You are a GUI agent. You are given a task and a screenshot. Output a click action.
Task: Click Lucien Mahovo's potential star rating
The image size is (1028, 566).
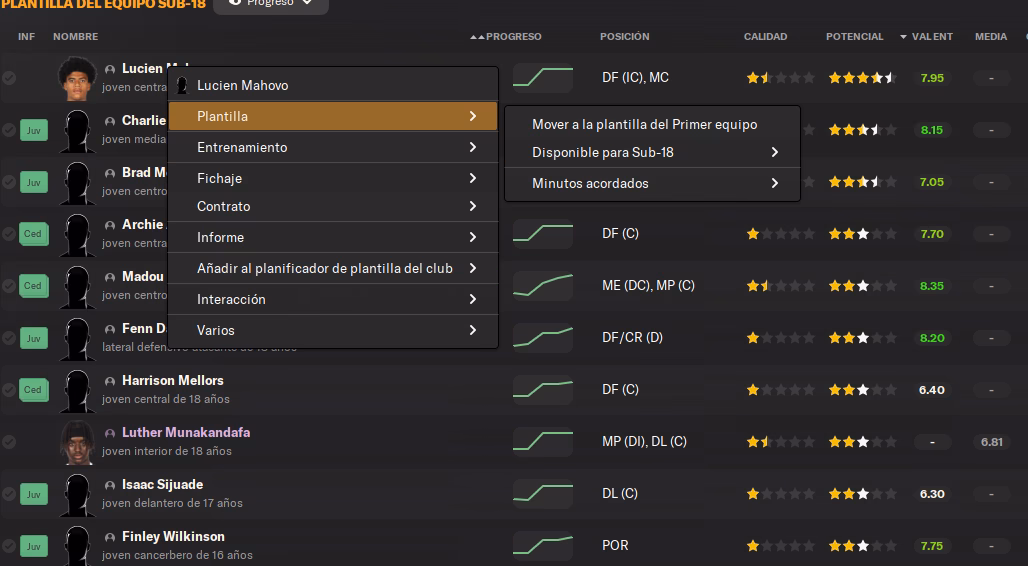coord(861,78)
